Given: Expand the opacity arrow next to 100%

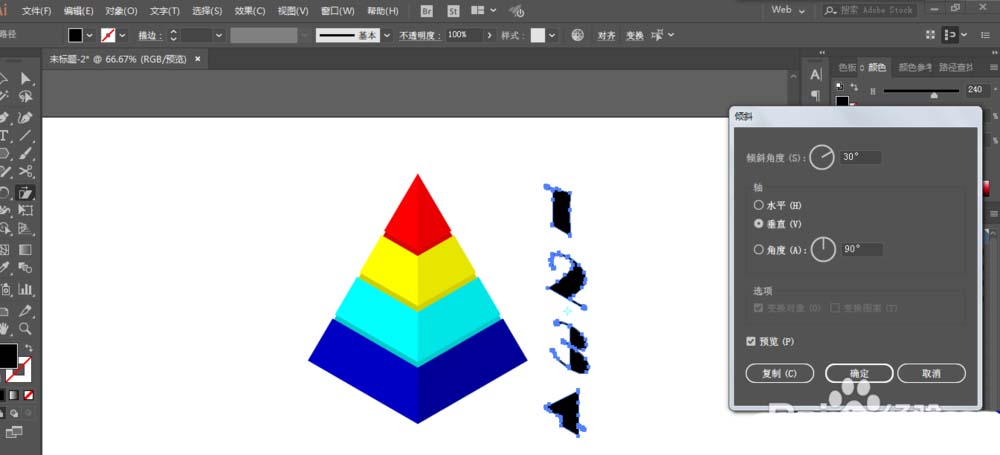Looking at the screenshot, I should (x=489, y=35).
